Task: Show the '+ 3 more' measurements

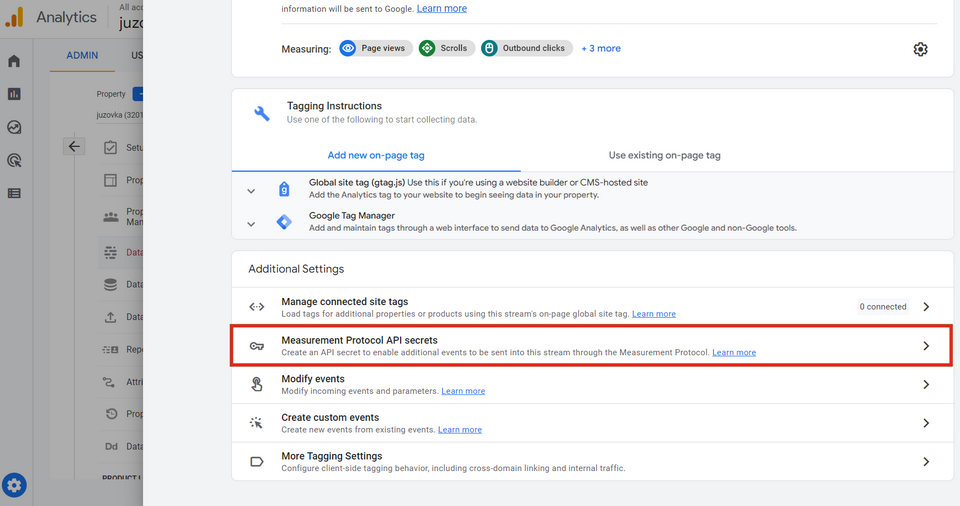Action: coord(601,48)
